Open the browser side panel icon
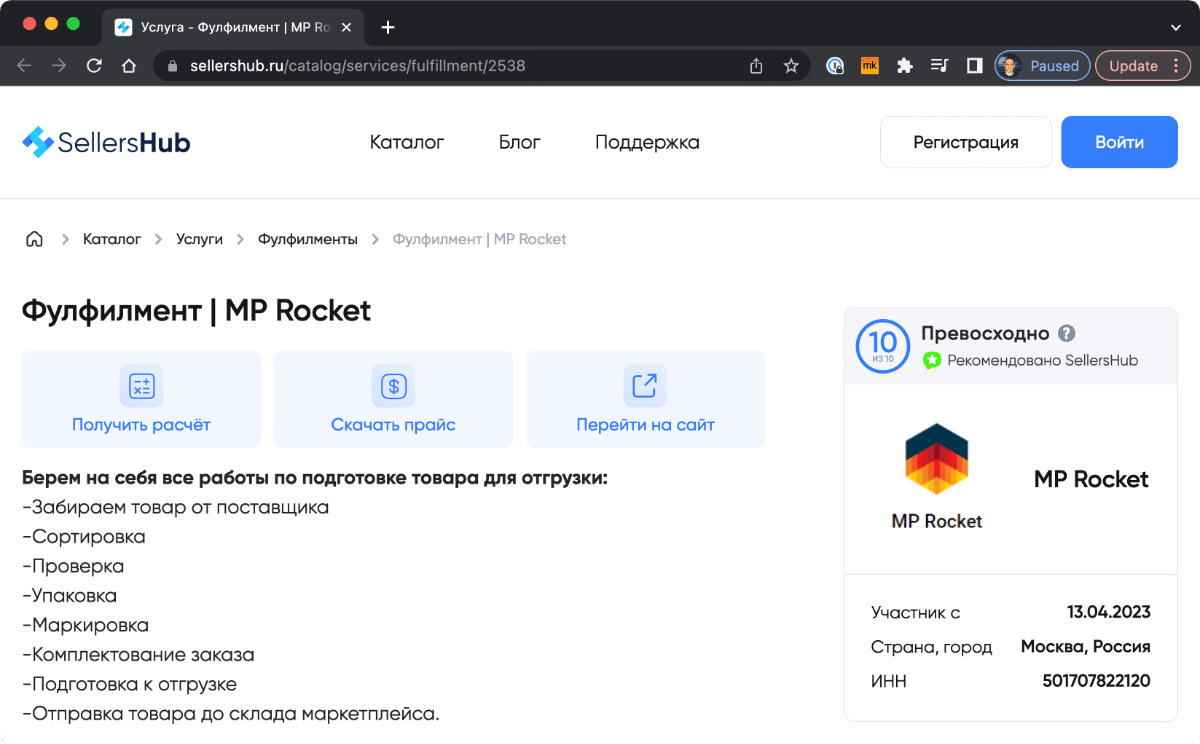Image resolution: width=1200 pixels, height=744 pixels. click(x=973, y=65)
